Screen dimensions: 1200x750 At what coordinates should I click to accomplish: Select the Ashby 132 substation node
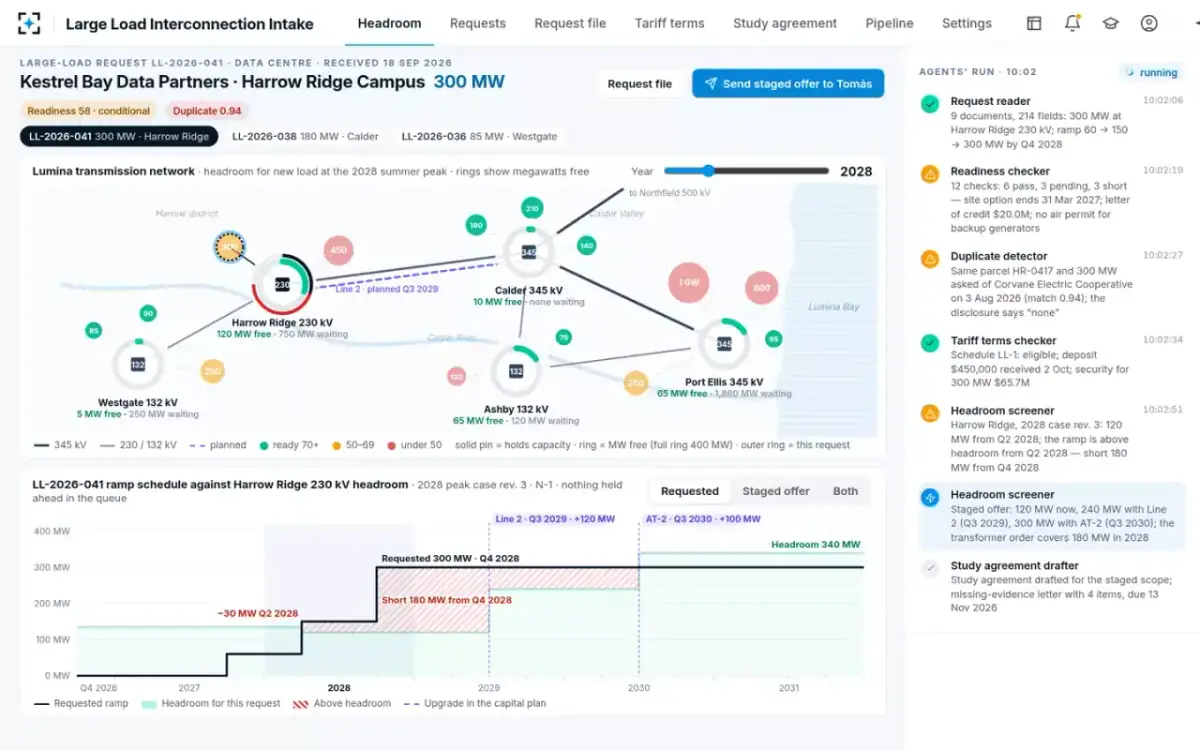click(516, 371)
